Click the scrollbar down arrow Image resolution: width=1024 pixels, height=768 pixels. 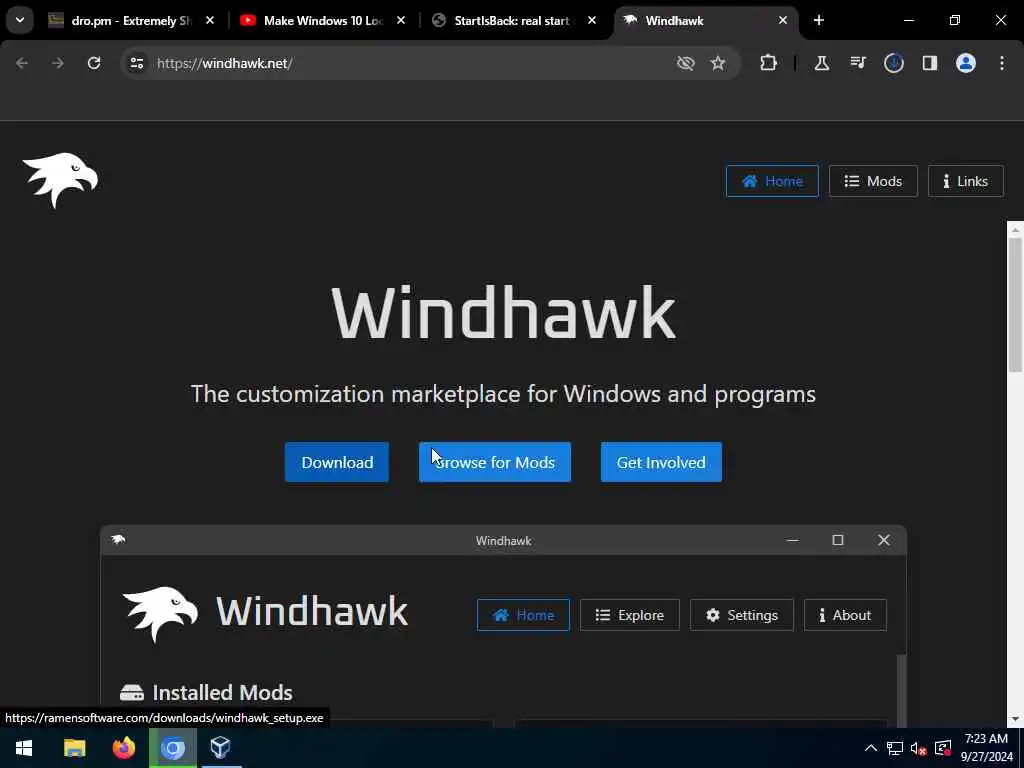(x=1015, y=719)
